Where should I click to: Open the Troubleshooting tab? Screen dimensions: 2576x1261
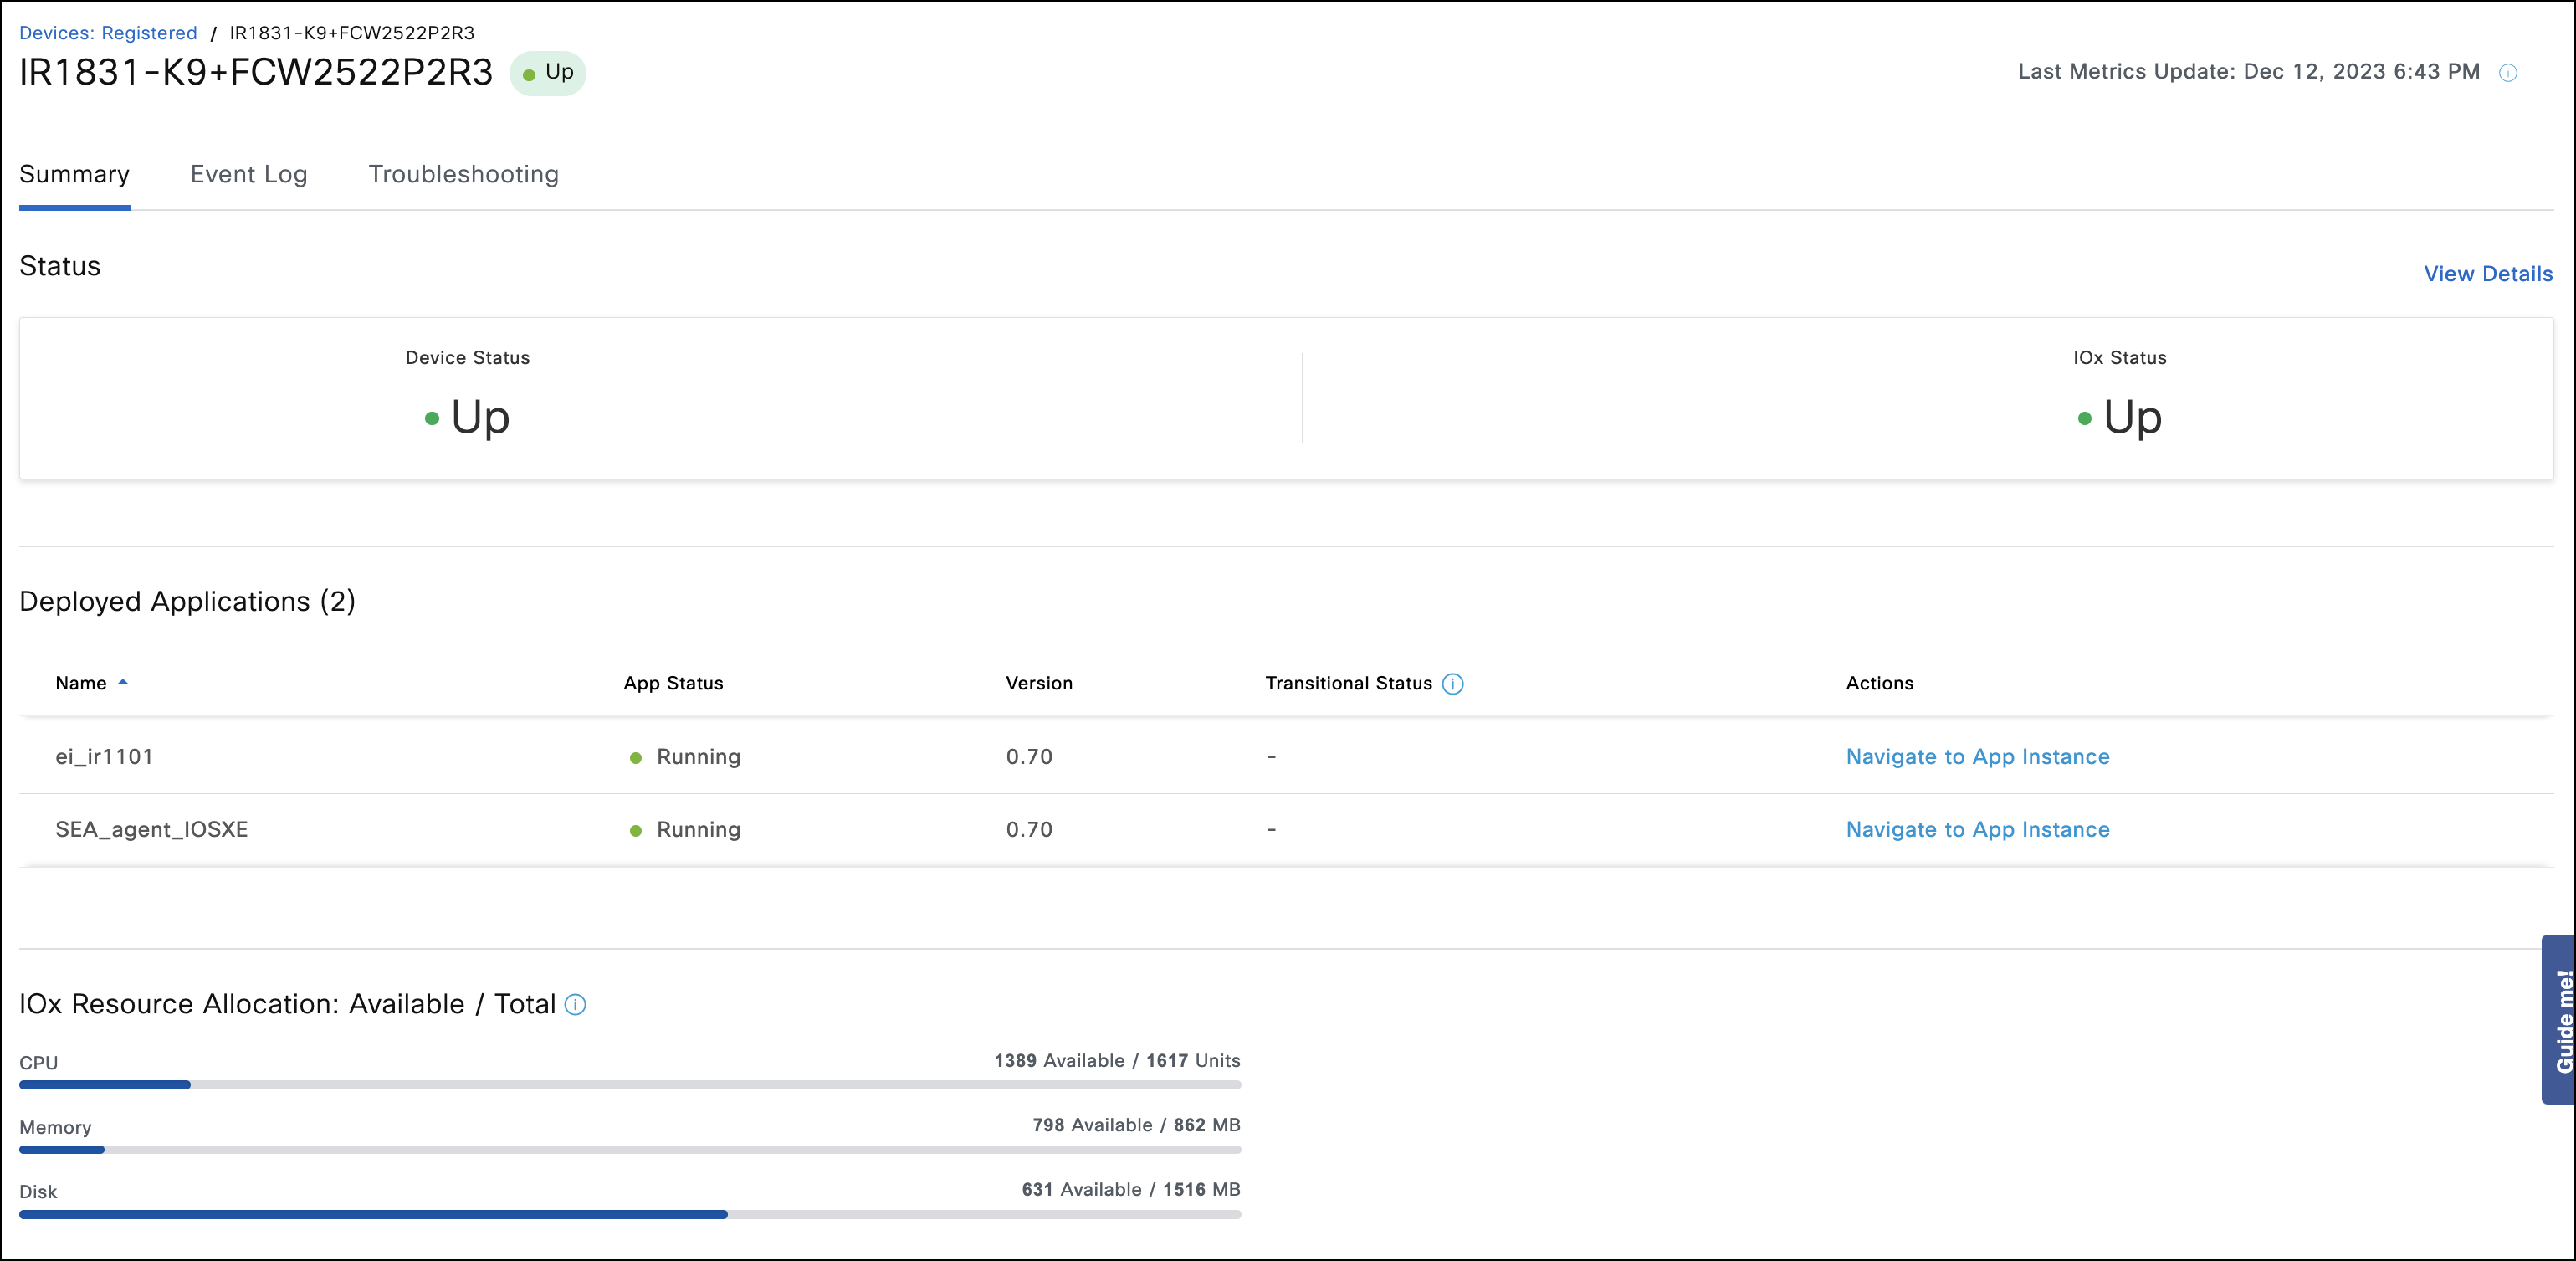point(463,174)
